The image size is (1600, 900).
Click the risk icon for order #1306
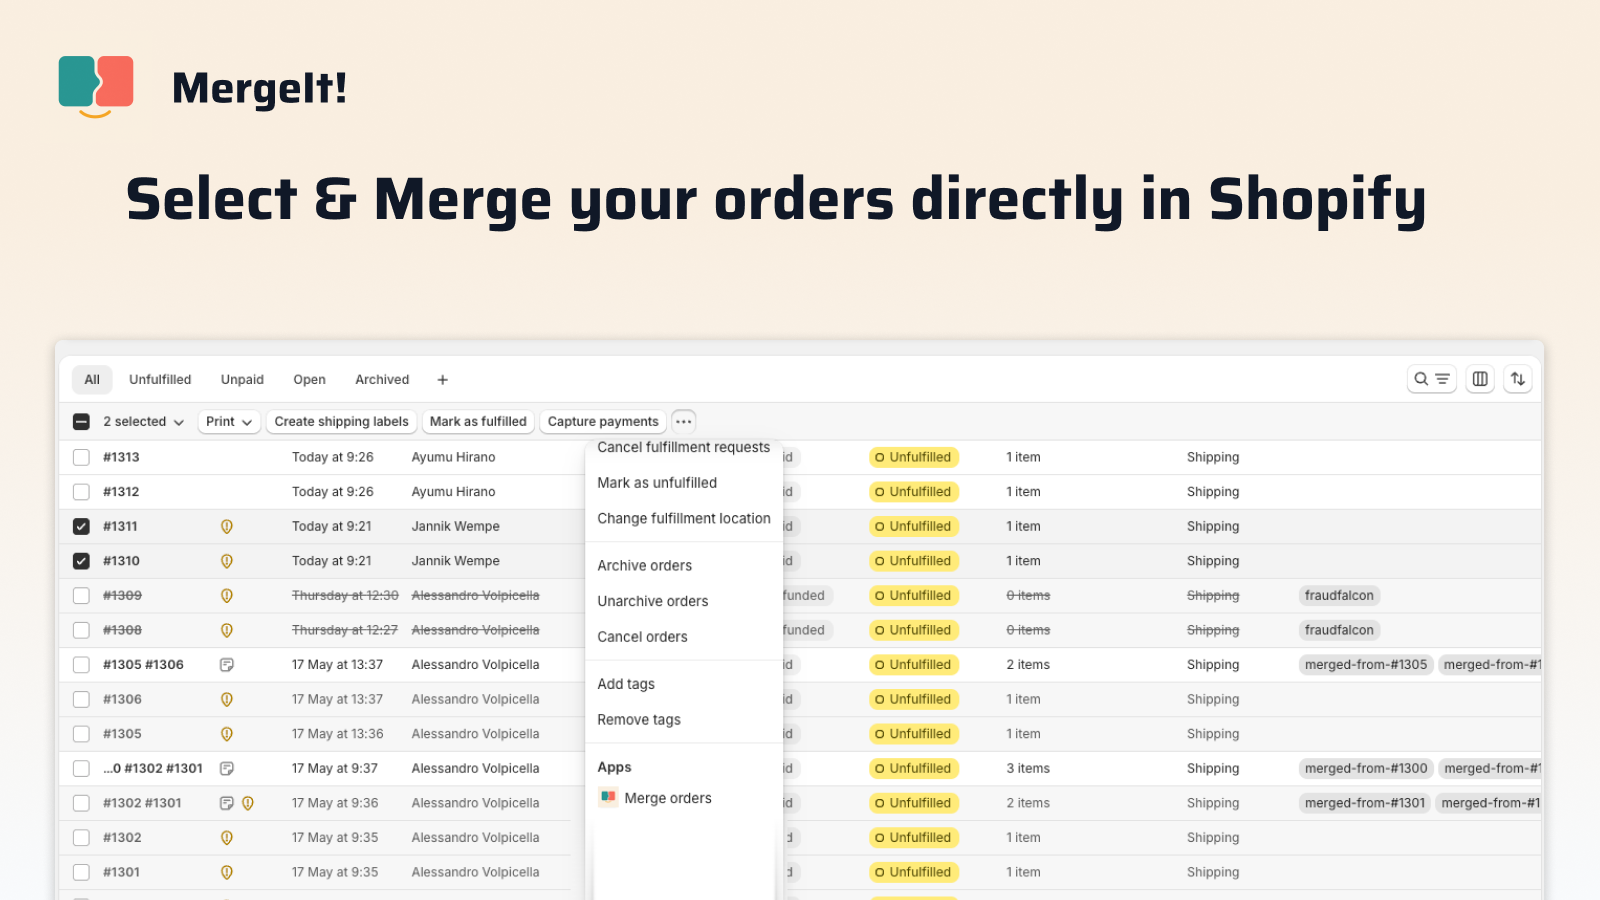click(x=227, y=699)
